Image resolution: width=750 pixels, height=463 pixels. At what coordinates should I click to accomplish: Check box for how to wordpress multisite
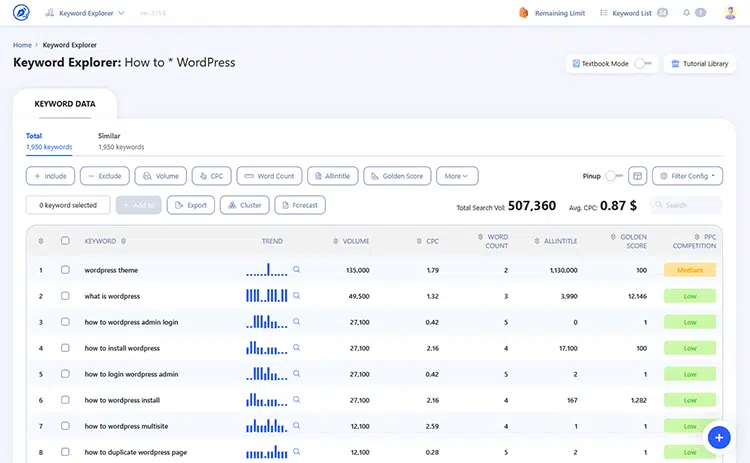(x=66, y=426)
